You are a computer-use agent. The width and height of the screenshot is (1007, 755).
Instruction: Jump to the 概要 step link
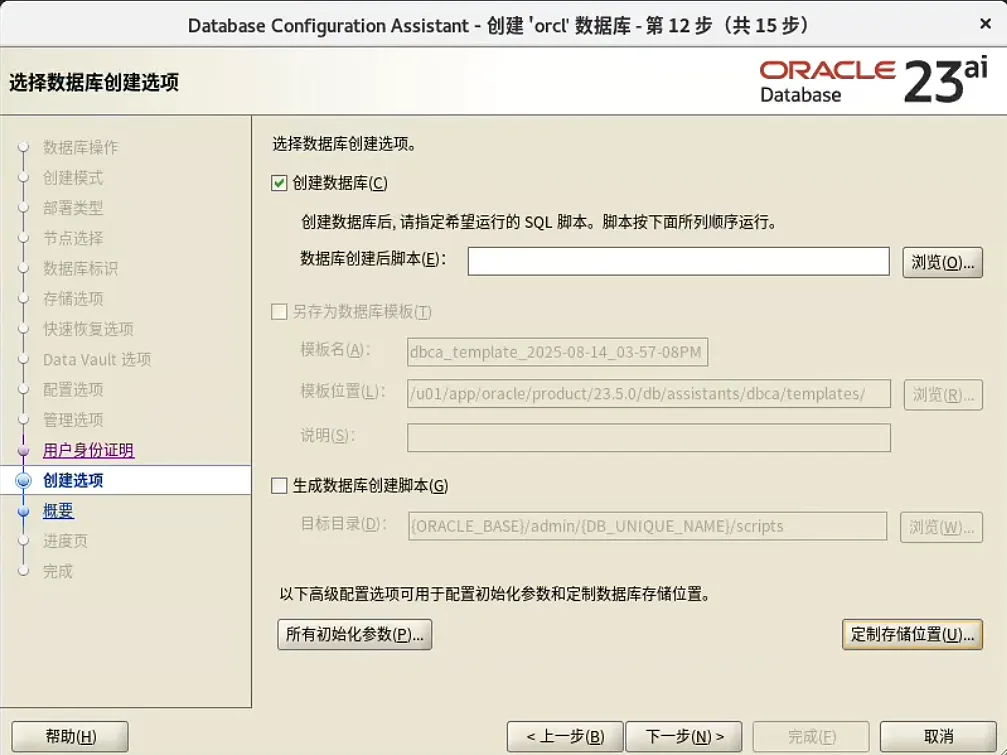57,511
